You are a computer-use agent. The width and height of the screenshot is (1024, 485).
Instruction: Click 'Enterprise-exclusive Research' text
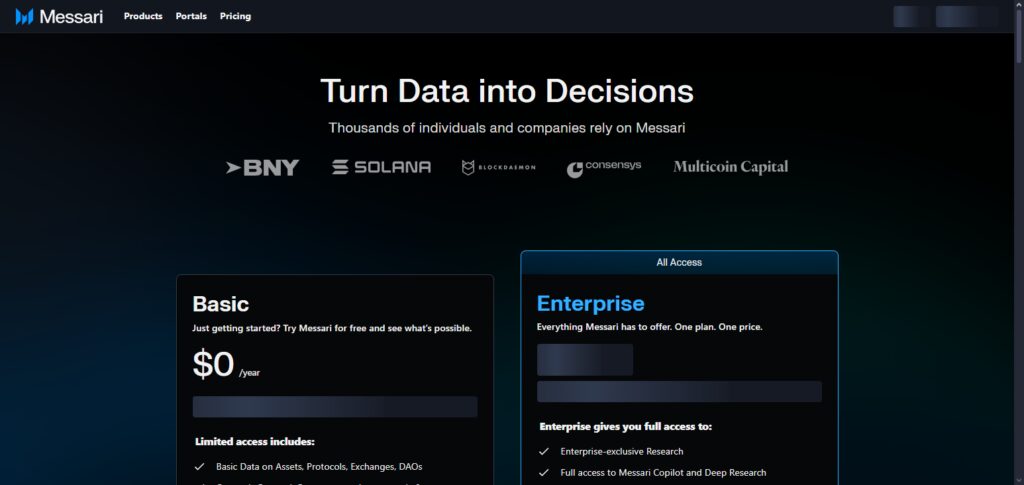coord(622,451)
